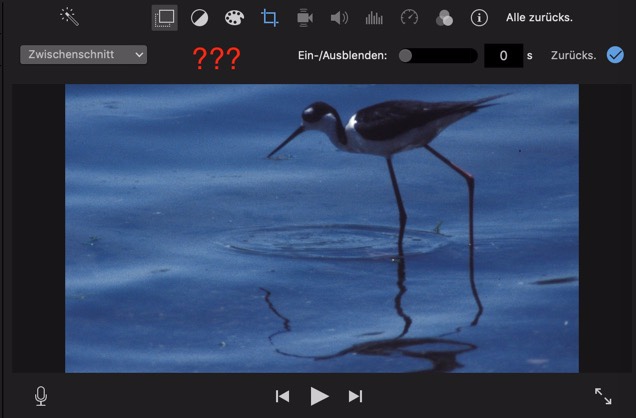Screen dimensions: 636x418
Task: Open the cropping tool
Action: (x=269, y=18)
